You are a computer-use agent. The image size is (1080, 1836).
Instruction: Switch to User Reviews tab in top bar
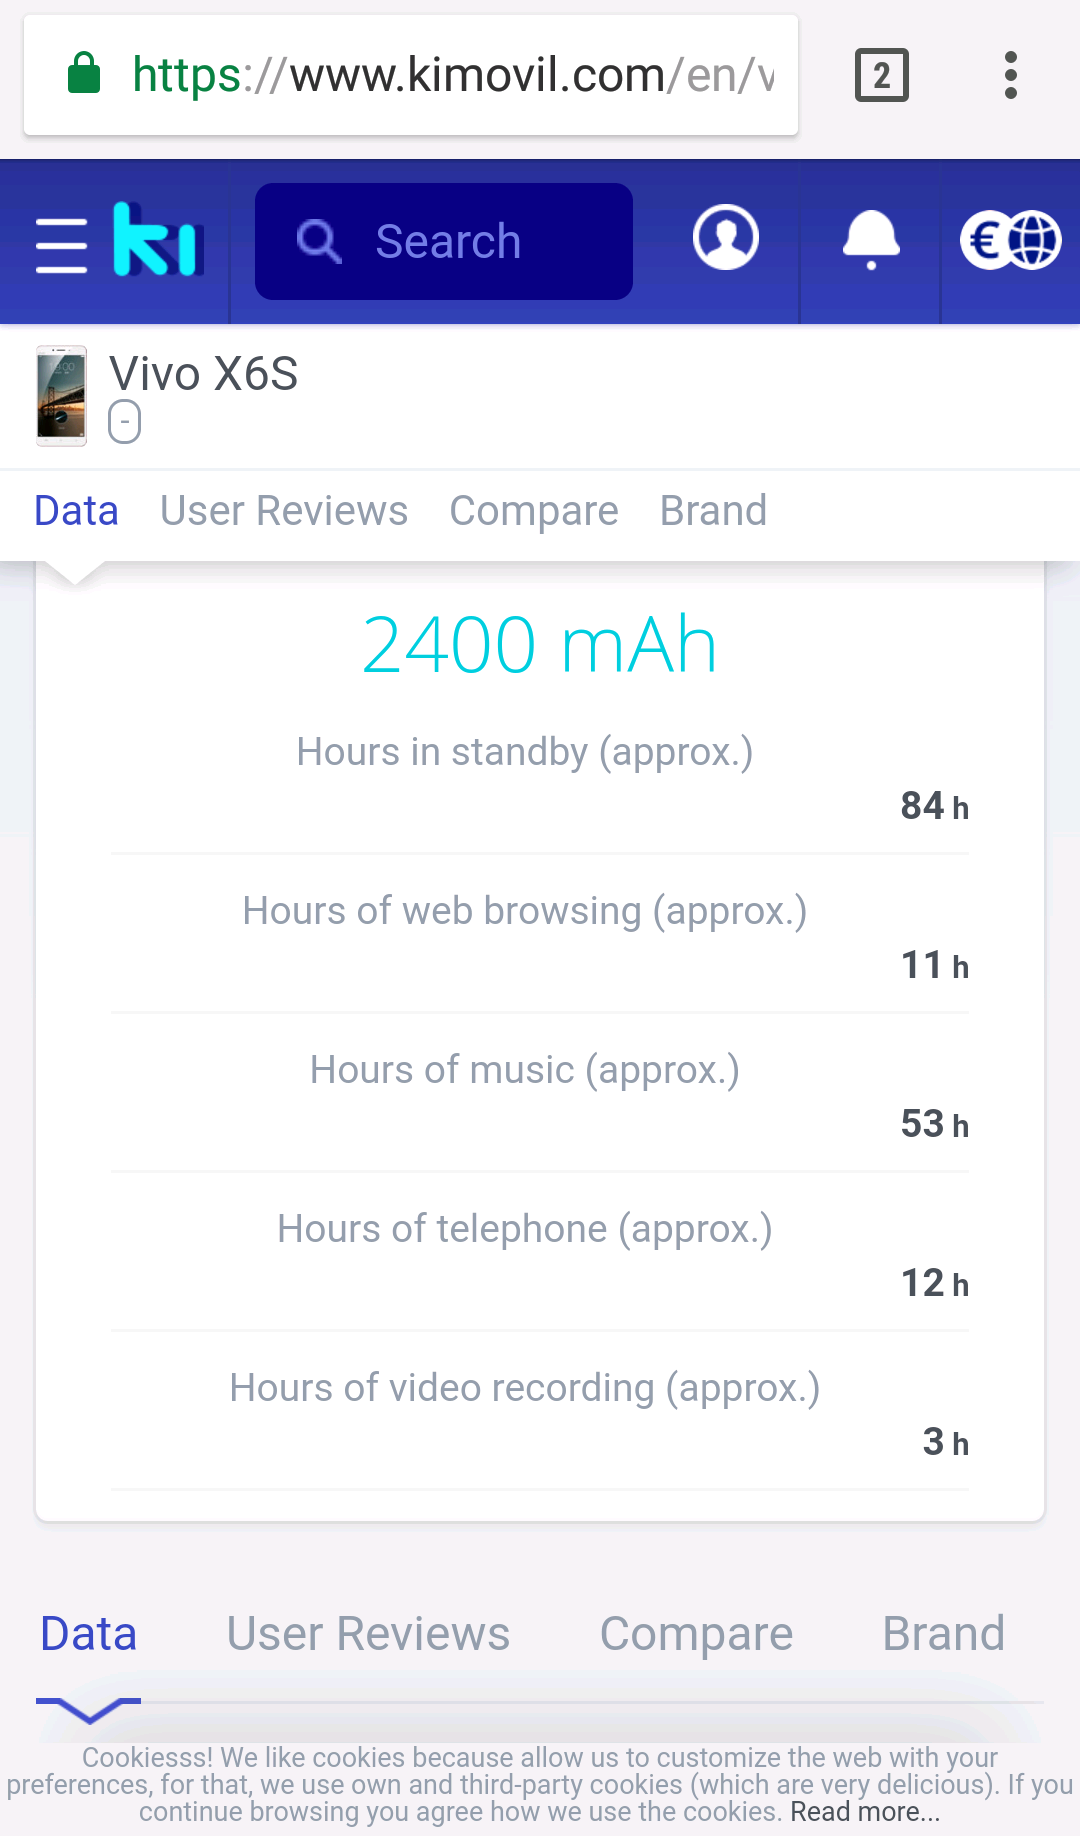pos(284,511)
